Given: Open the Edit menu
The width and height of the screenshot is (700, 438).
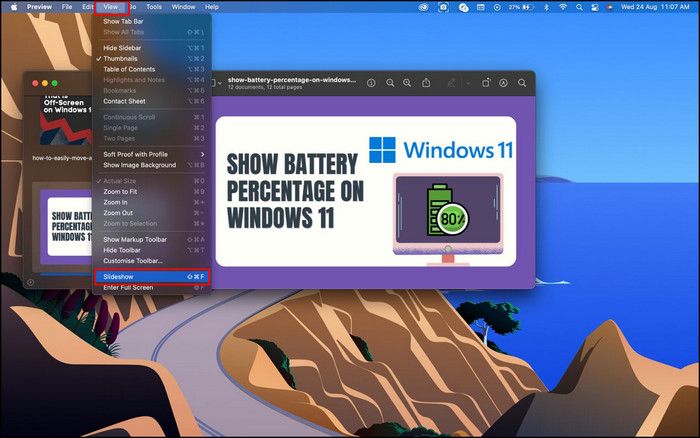Looking at the screenshot, I should click(x=88, y=7).
